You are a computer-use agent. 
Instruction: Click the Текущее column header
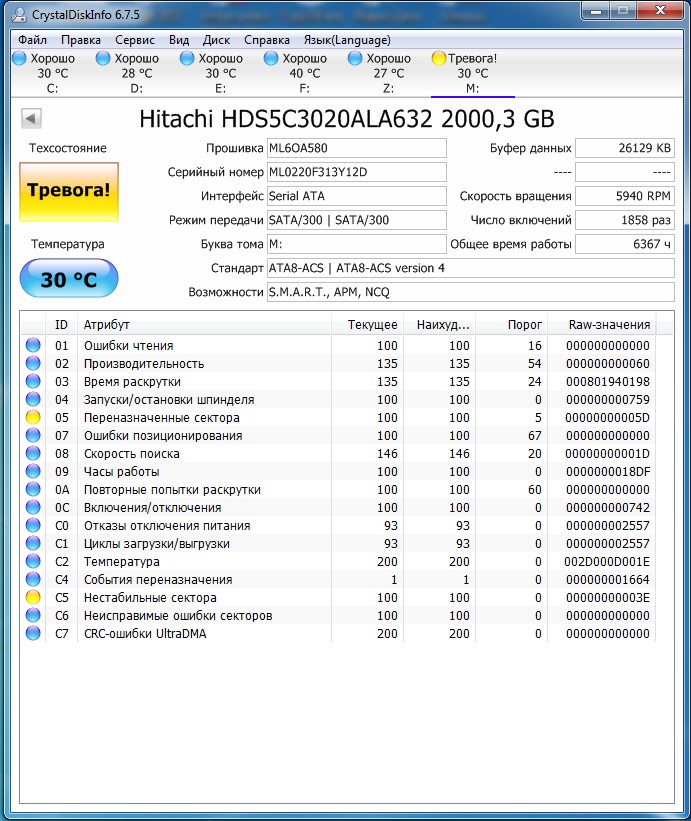(367, 325)
